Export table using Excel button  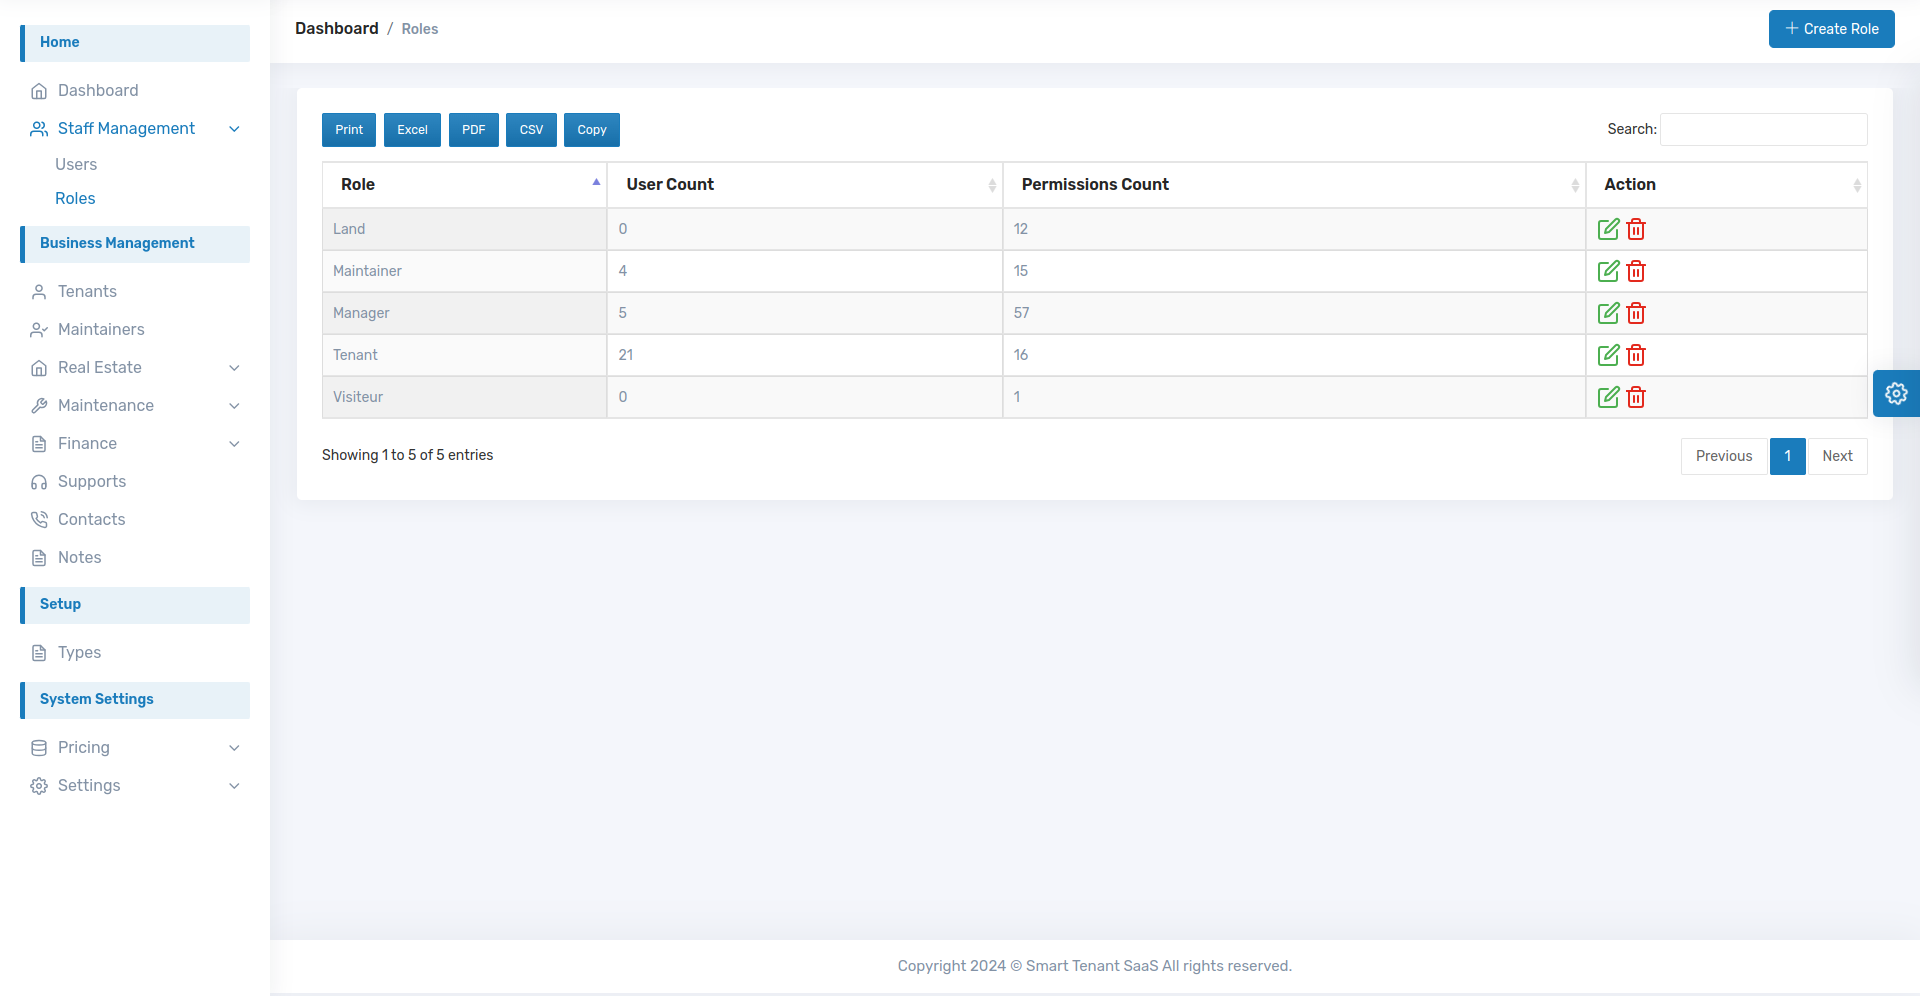point(412,130)
